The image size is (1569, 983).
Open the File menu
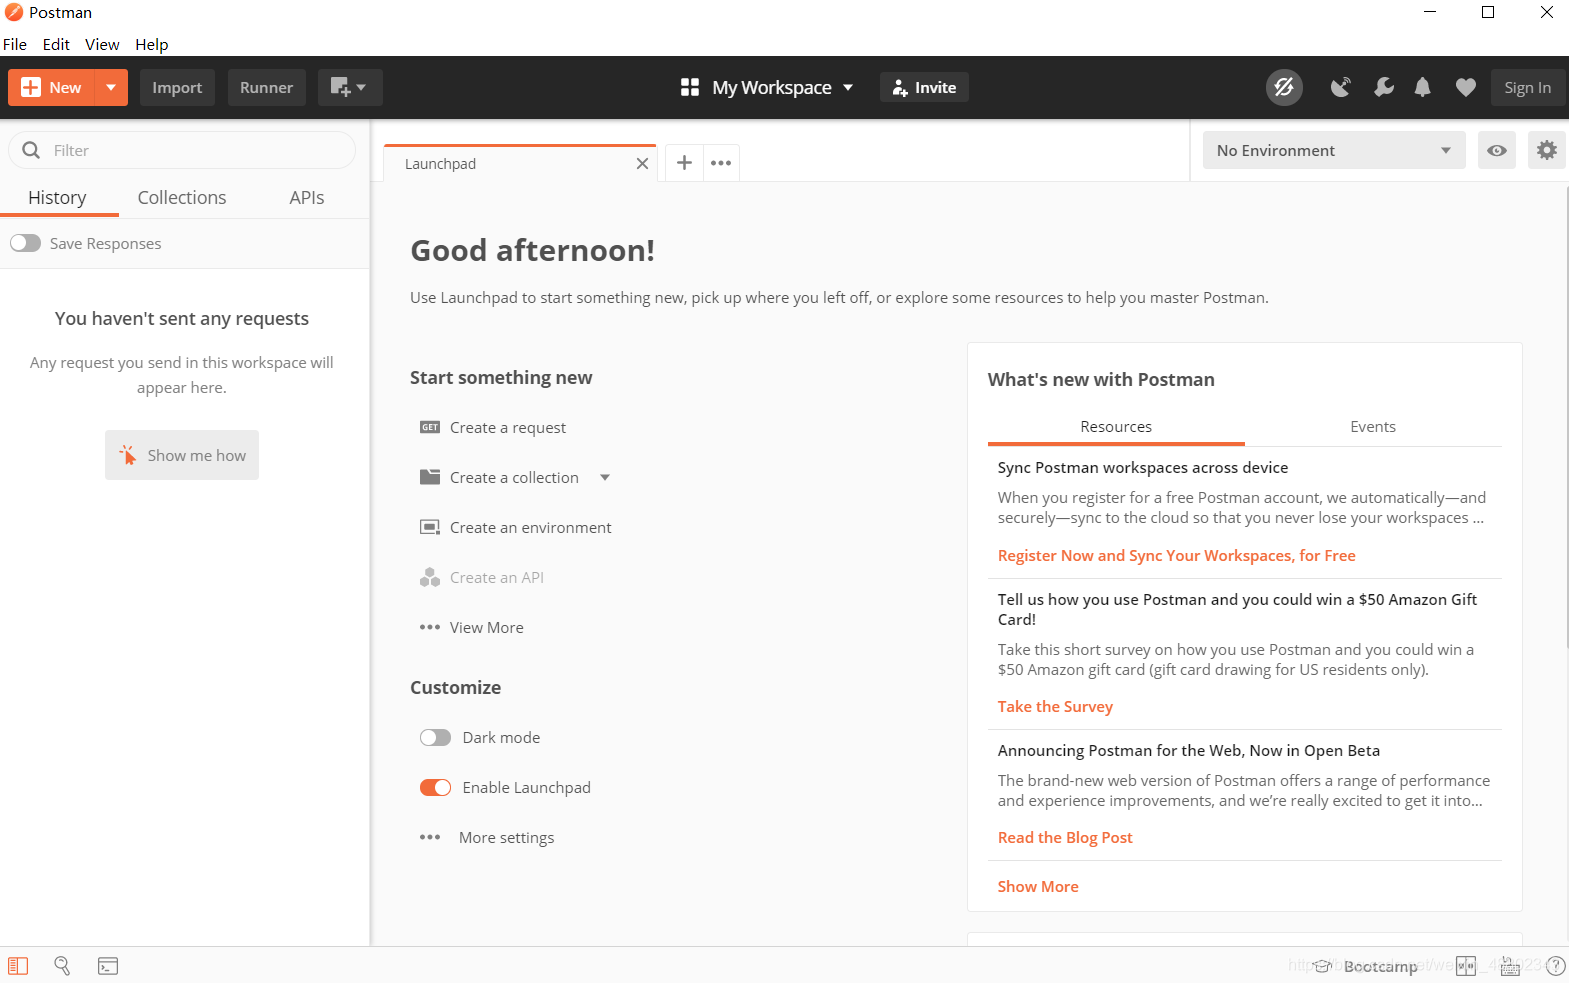click(x=15, y=44)
